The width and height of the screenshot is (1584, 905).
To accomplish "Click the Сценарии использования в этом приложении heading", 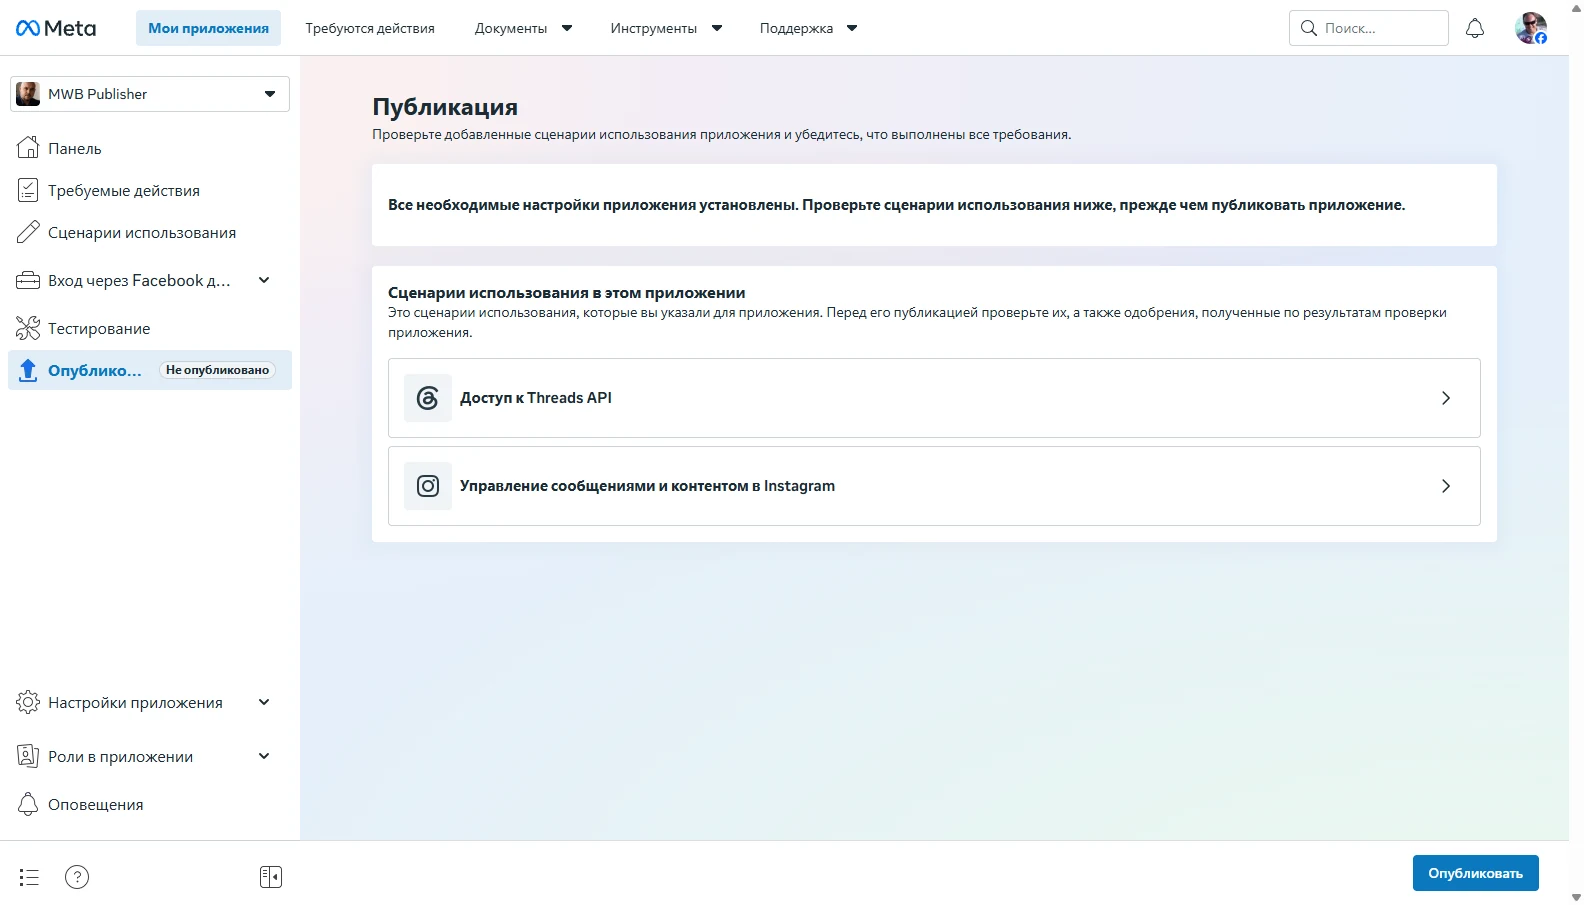I will coord(566,293).
